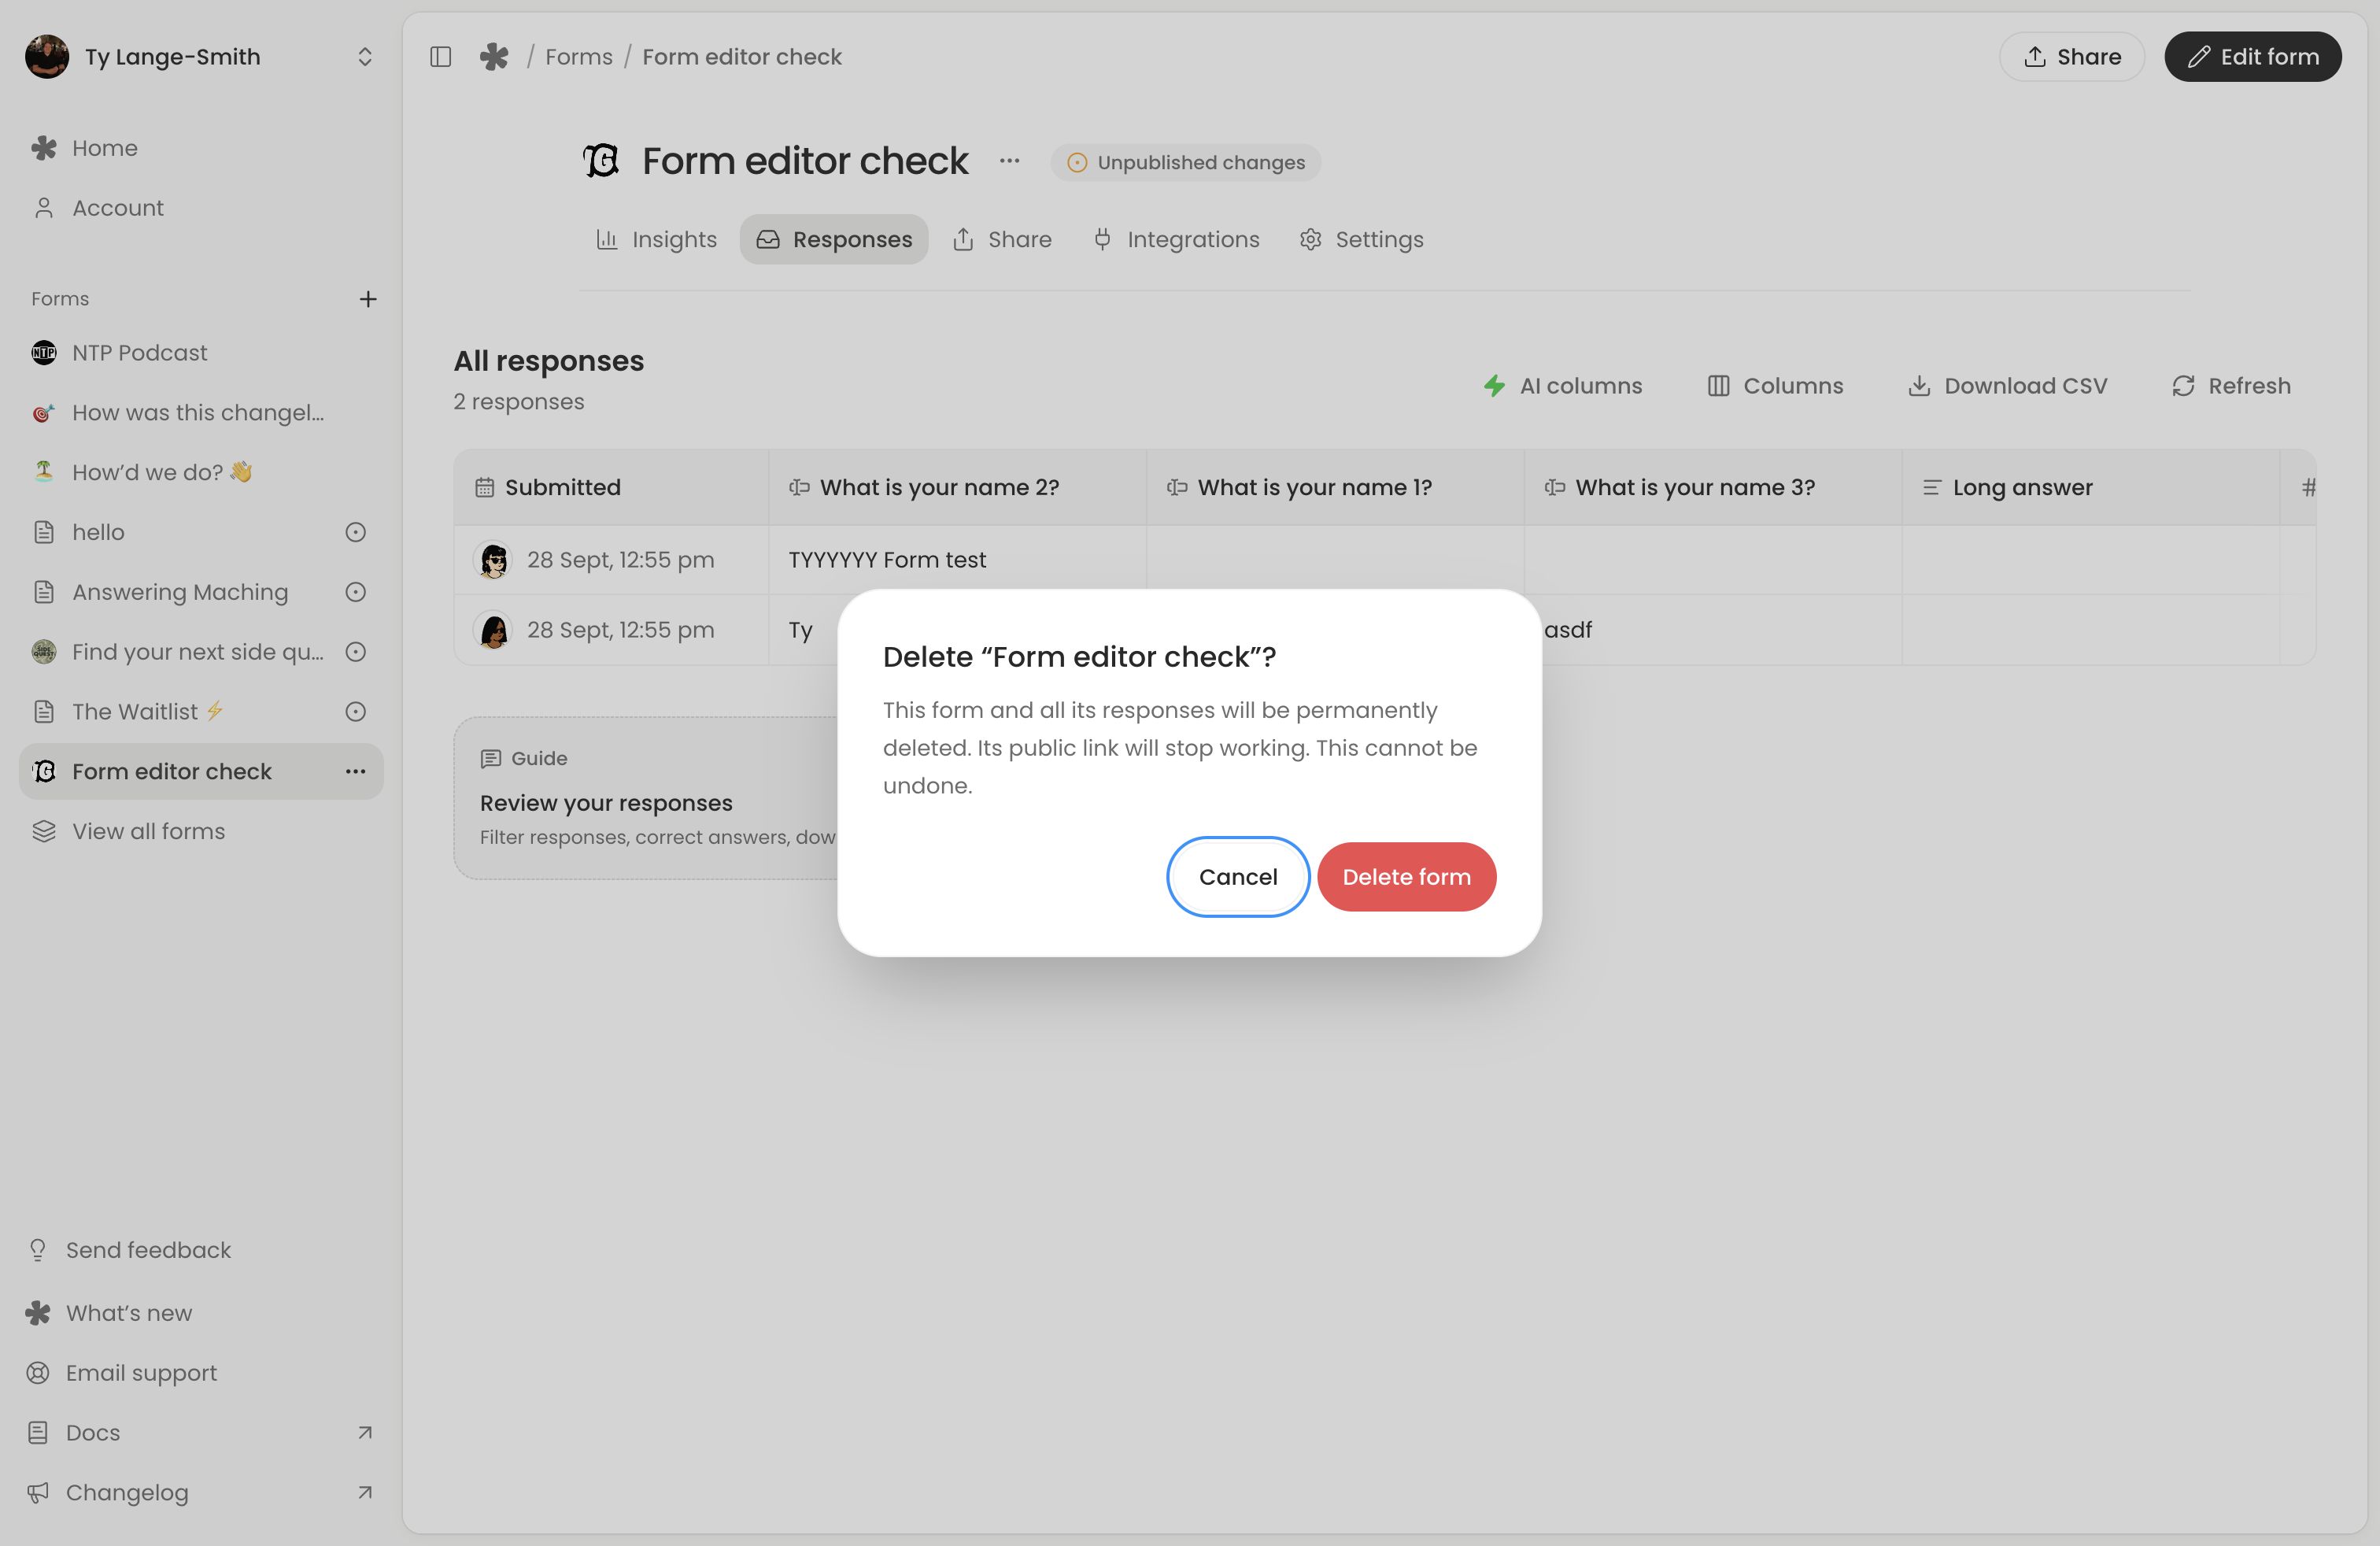
Task: Click the Guide card icon
Action: [490, 759]
